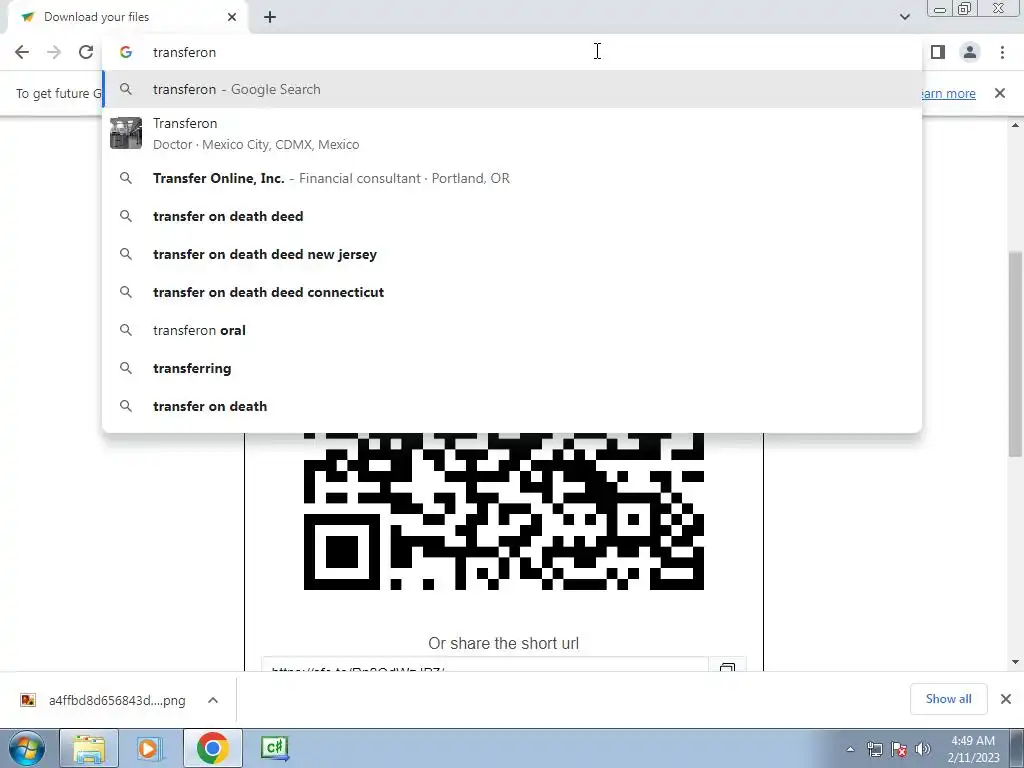Pick transfer on death deed connecticut

(x=512, y=292)
